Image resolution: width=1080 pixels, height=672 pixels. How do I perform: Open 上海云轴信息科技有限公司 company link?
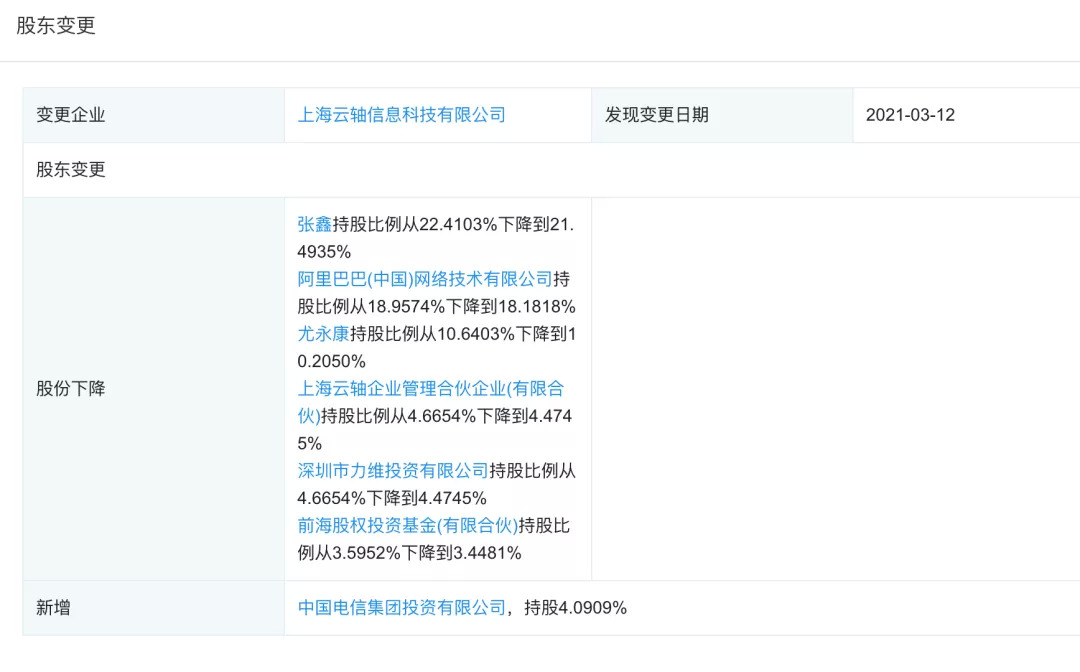[x=402, y=115]
